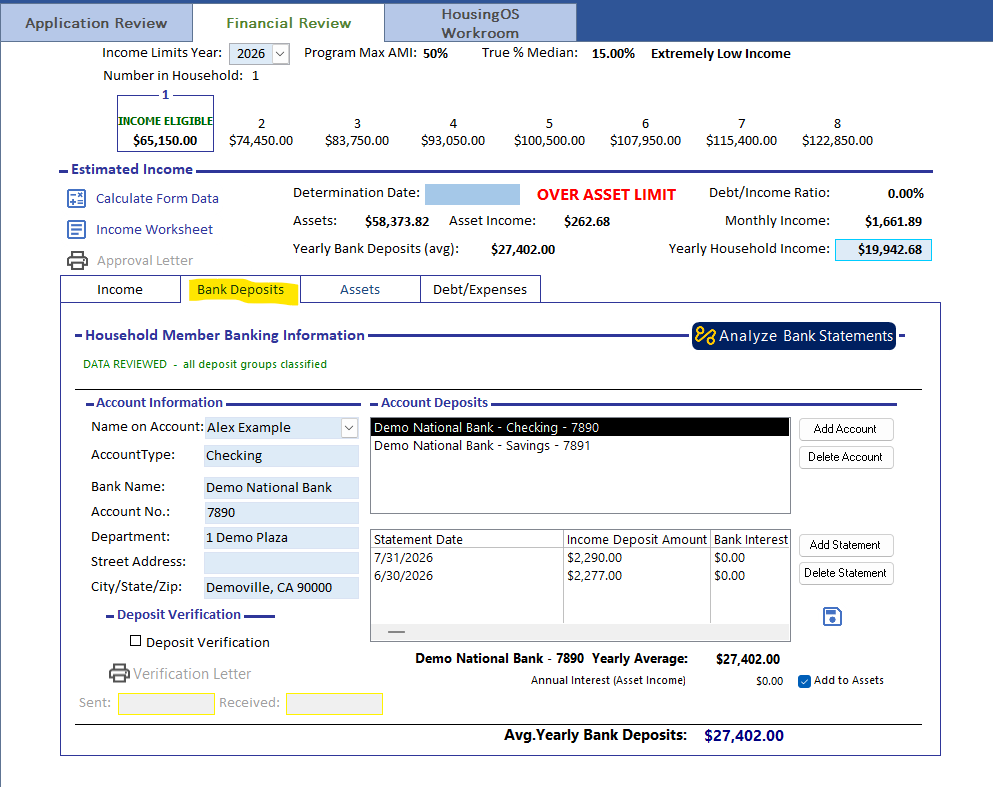993x787 pixels.
Task: Click the Verification Letter link
Action: 192,674
